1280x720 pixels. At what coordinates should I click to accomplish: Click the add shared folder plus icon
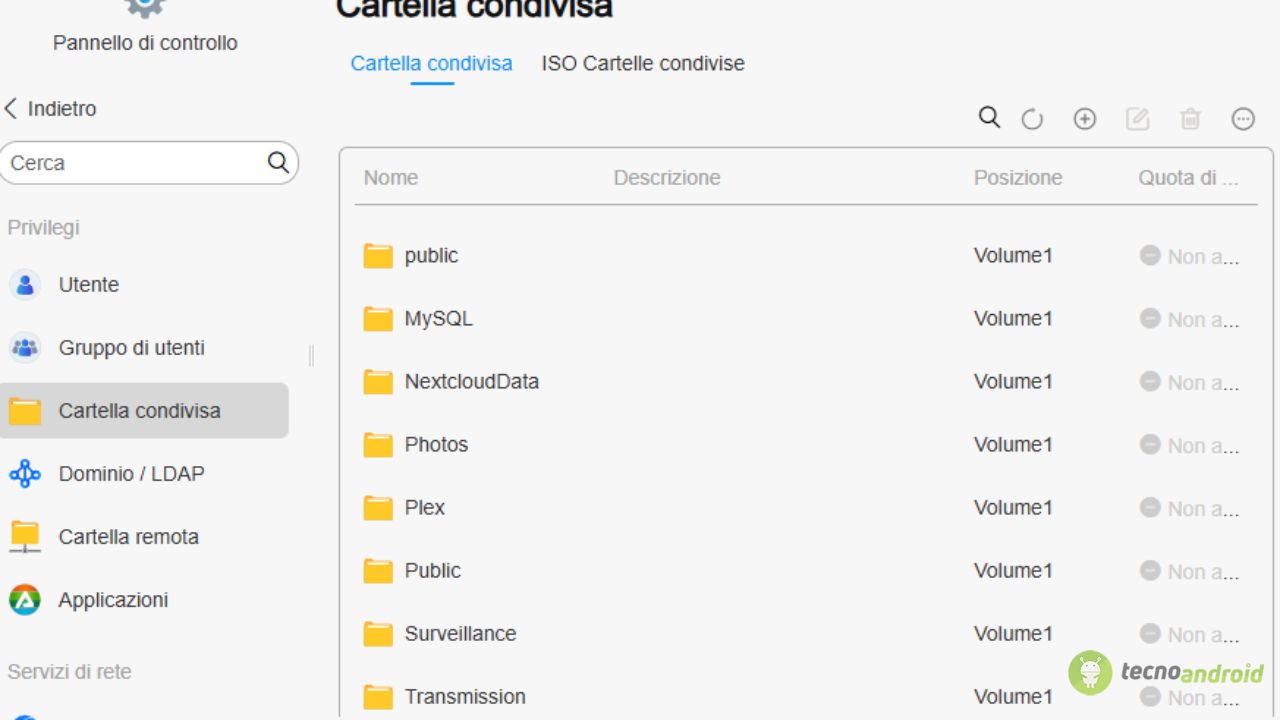tap(1085, 120)
